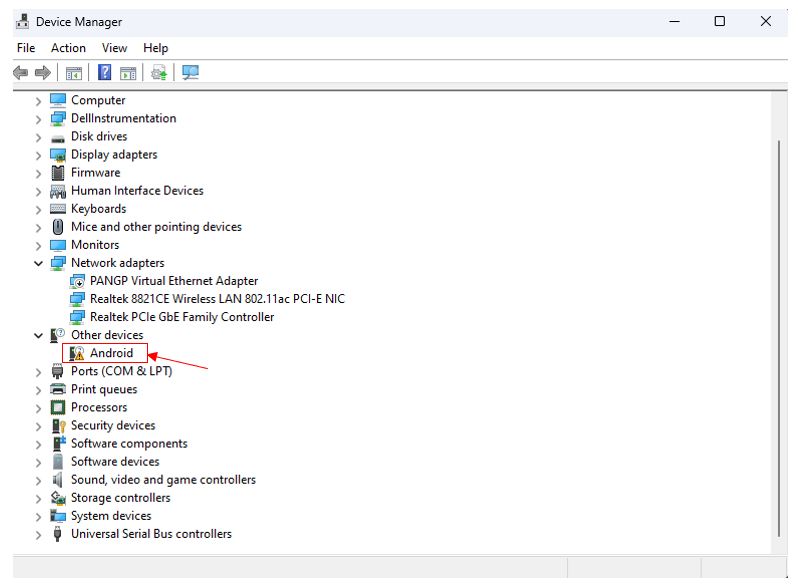
Task: Collapse the Other devices node
Action: tap(38, 336)
